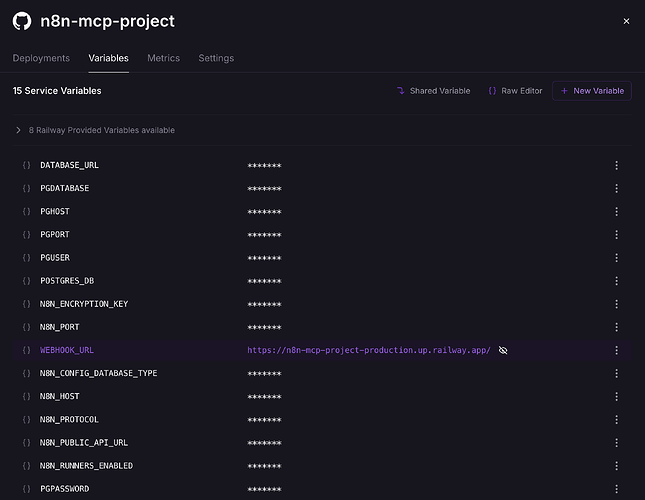The width and height of the screenshot is (645, 500).
Task: Click the braces icon beside N8N_HOST
Action: [26, 396]
